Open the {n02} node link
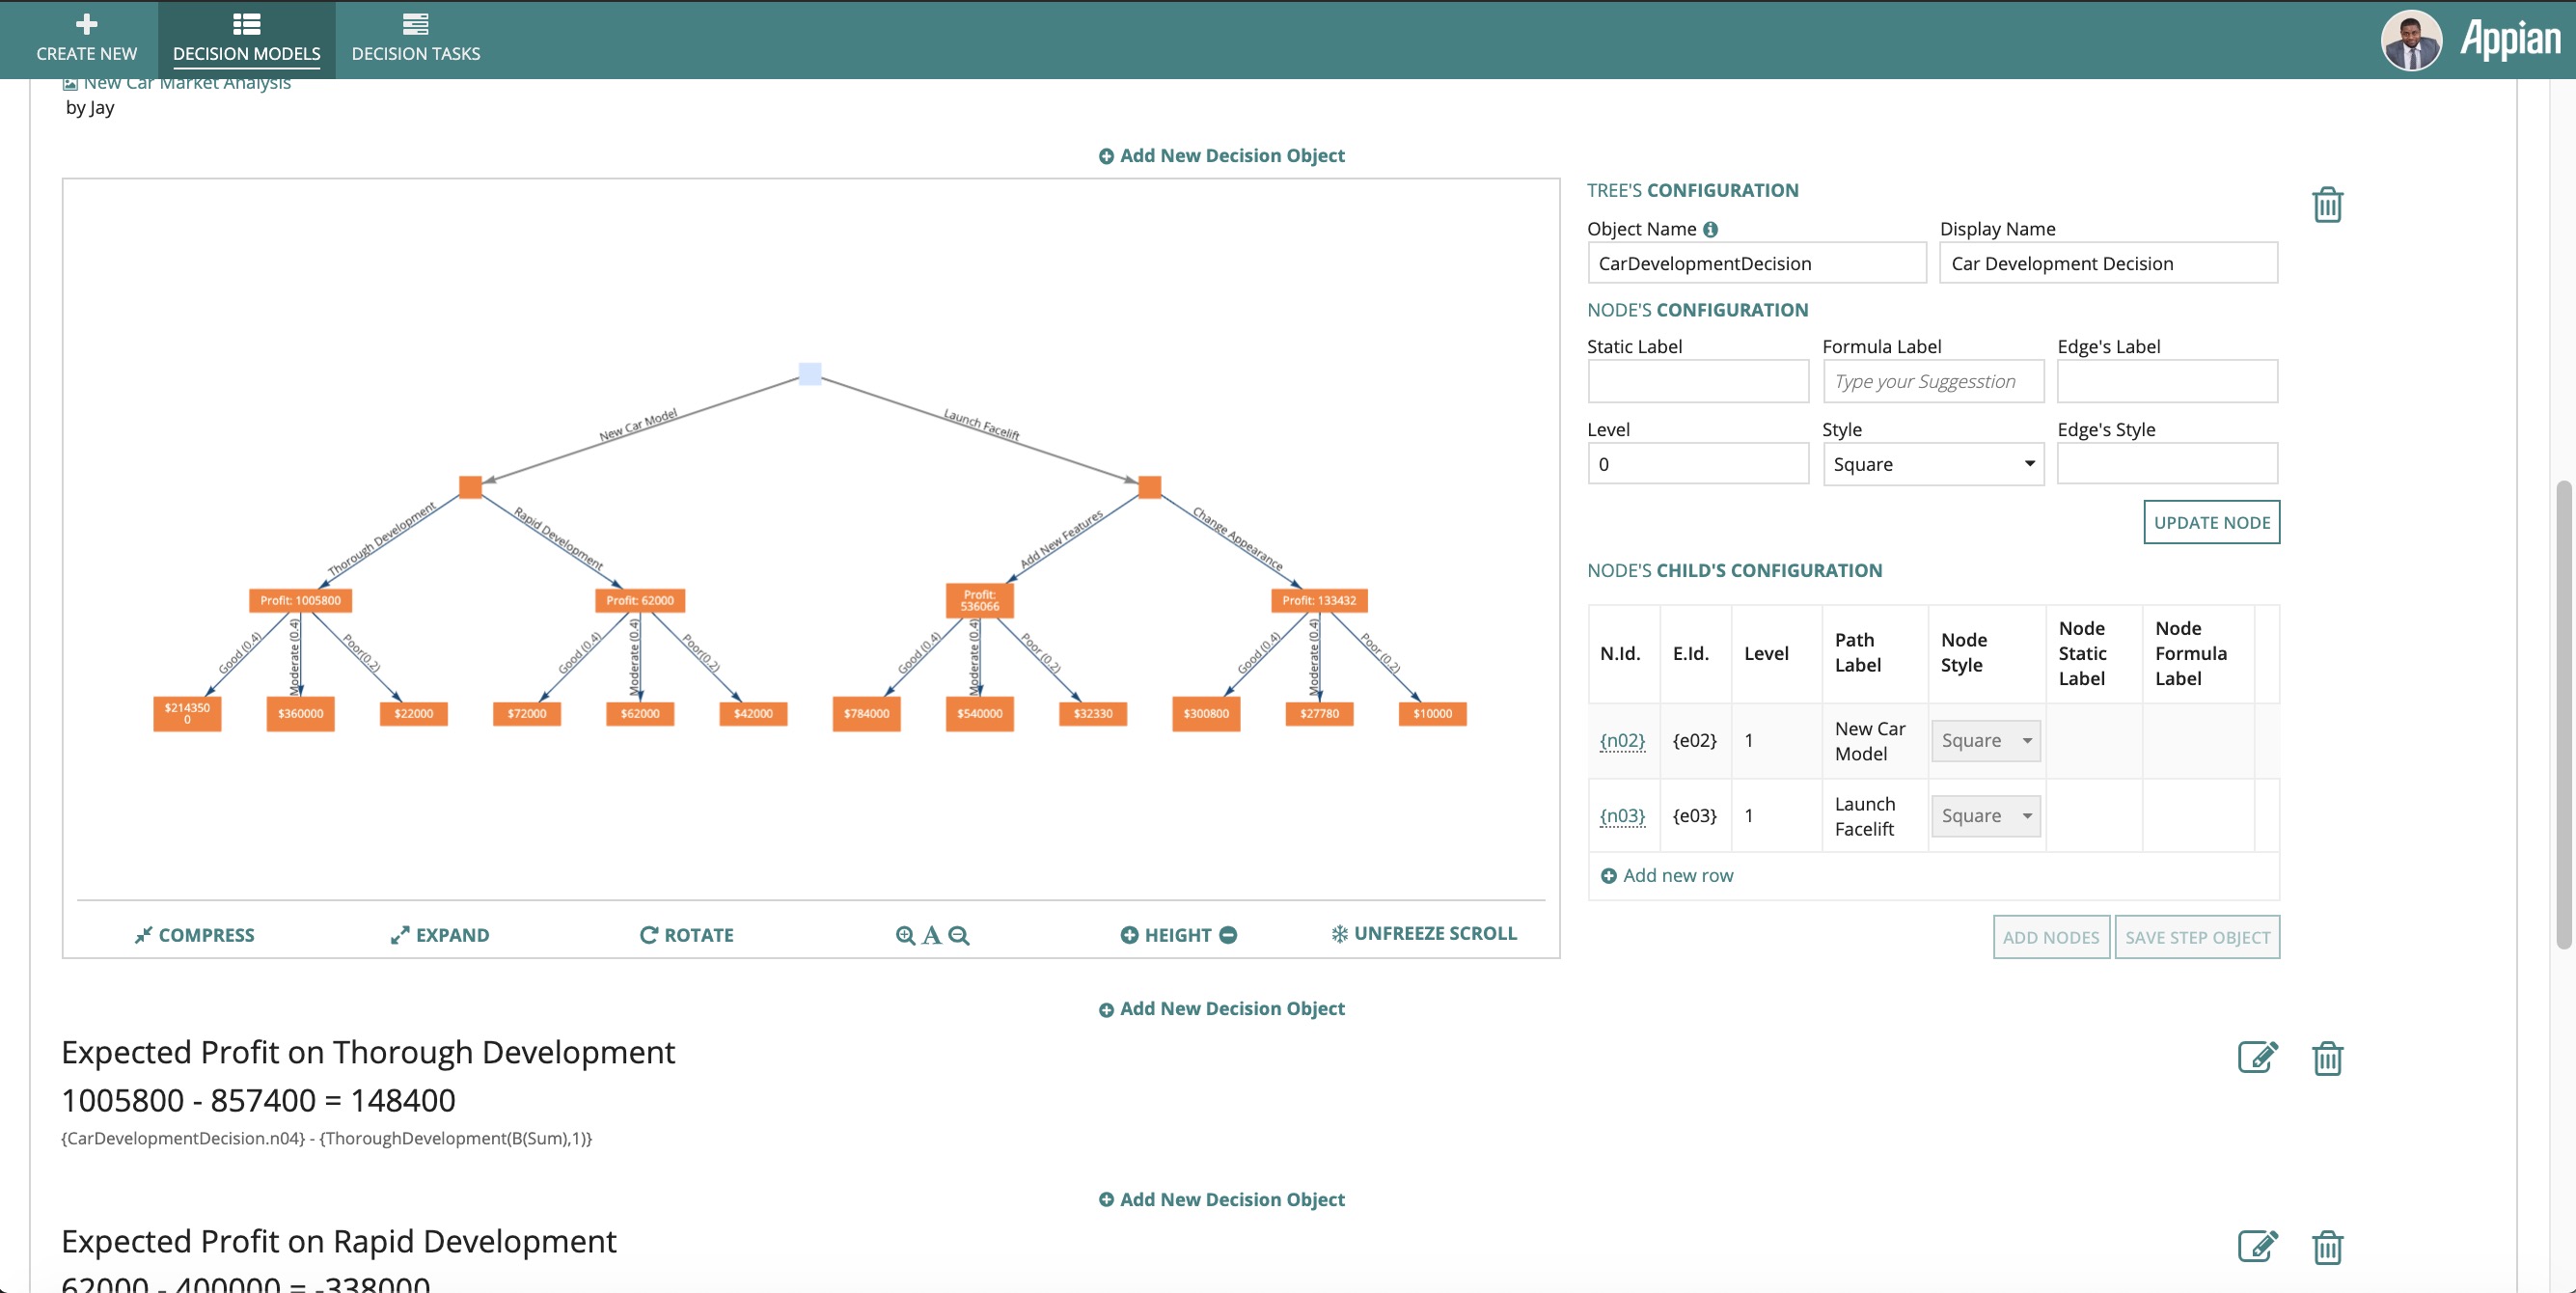The height and width of the screenshot is (1293, 2576). pos(1621,741)
